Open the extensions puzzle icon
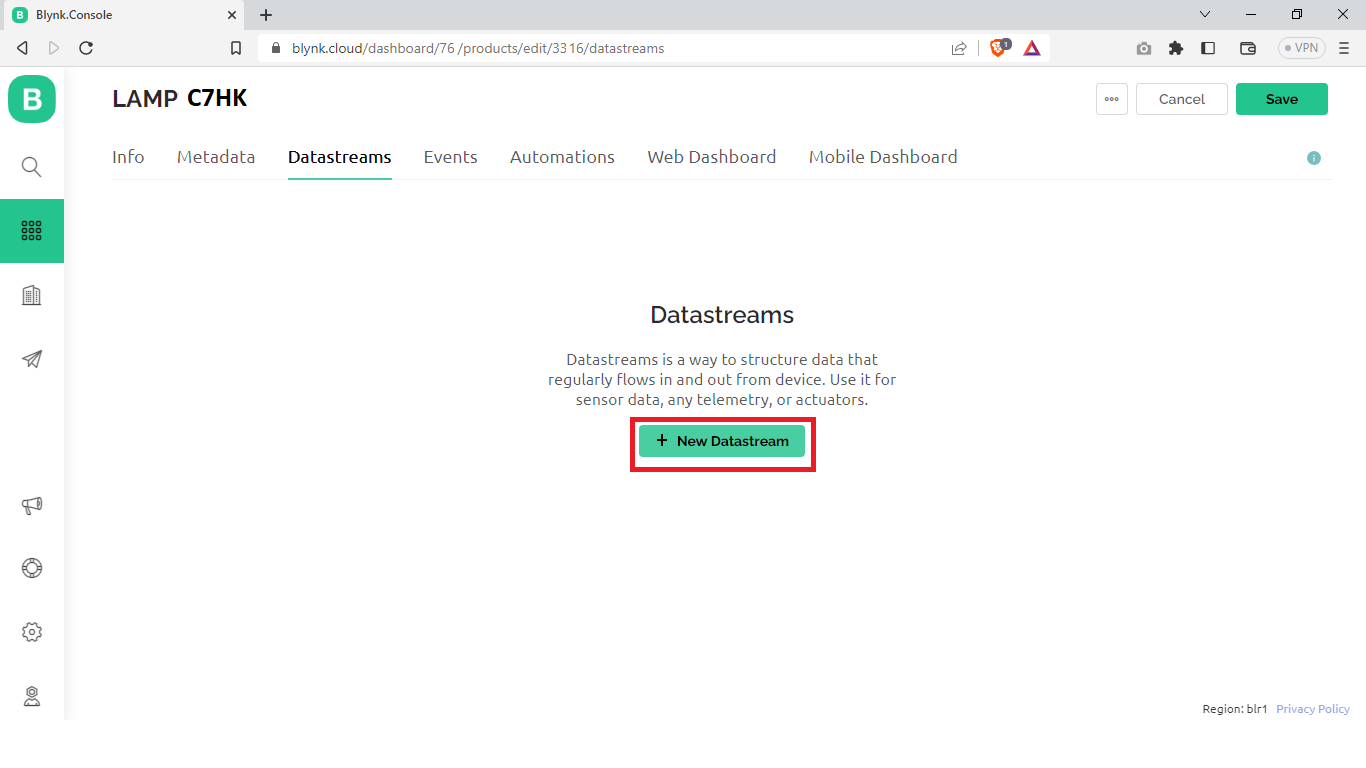This screenshot has width=1366, height=768. click(x=1176, y=48)
